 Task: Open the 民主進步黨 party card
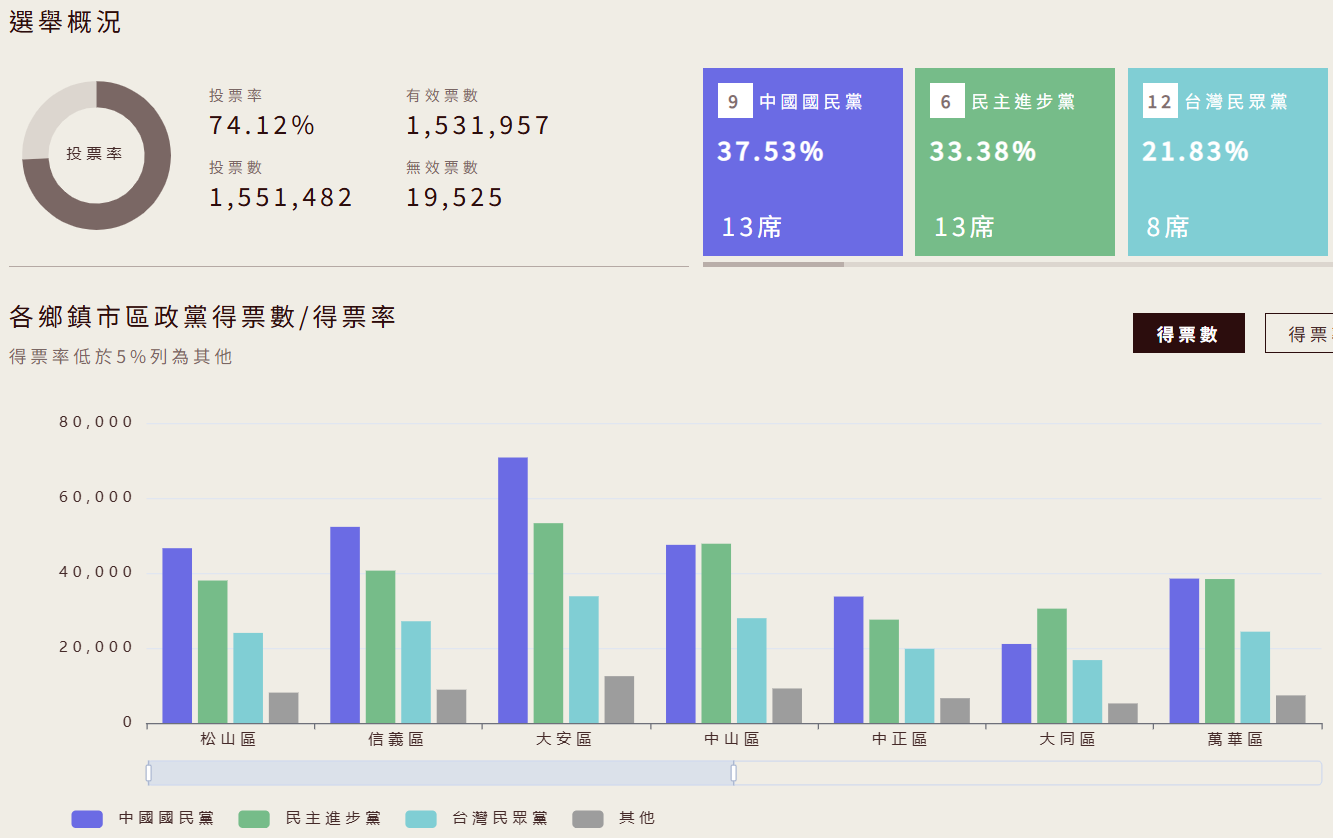[1015, 162]
